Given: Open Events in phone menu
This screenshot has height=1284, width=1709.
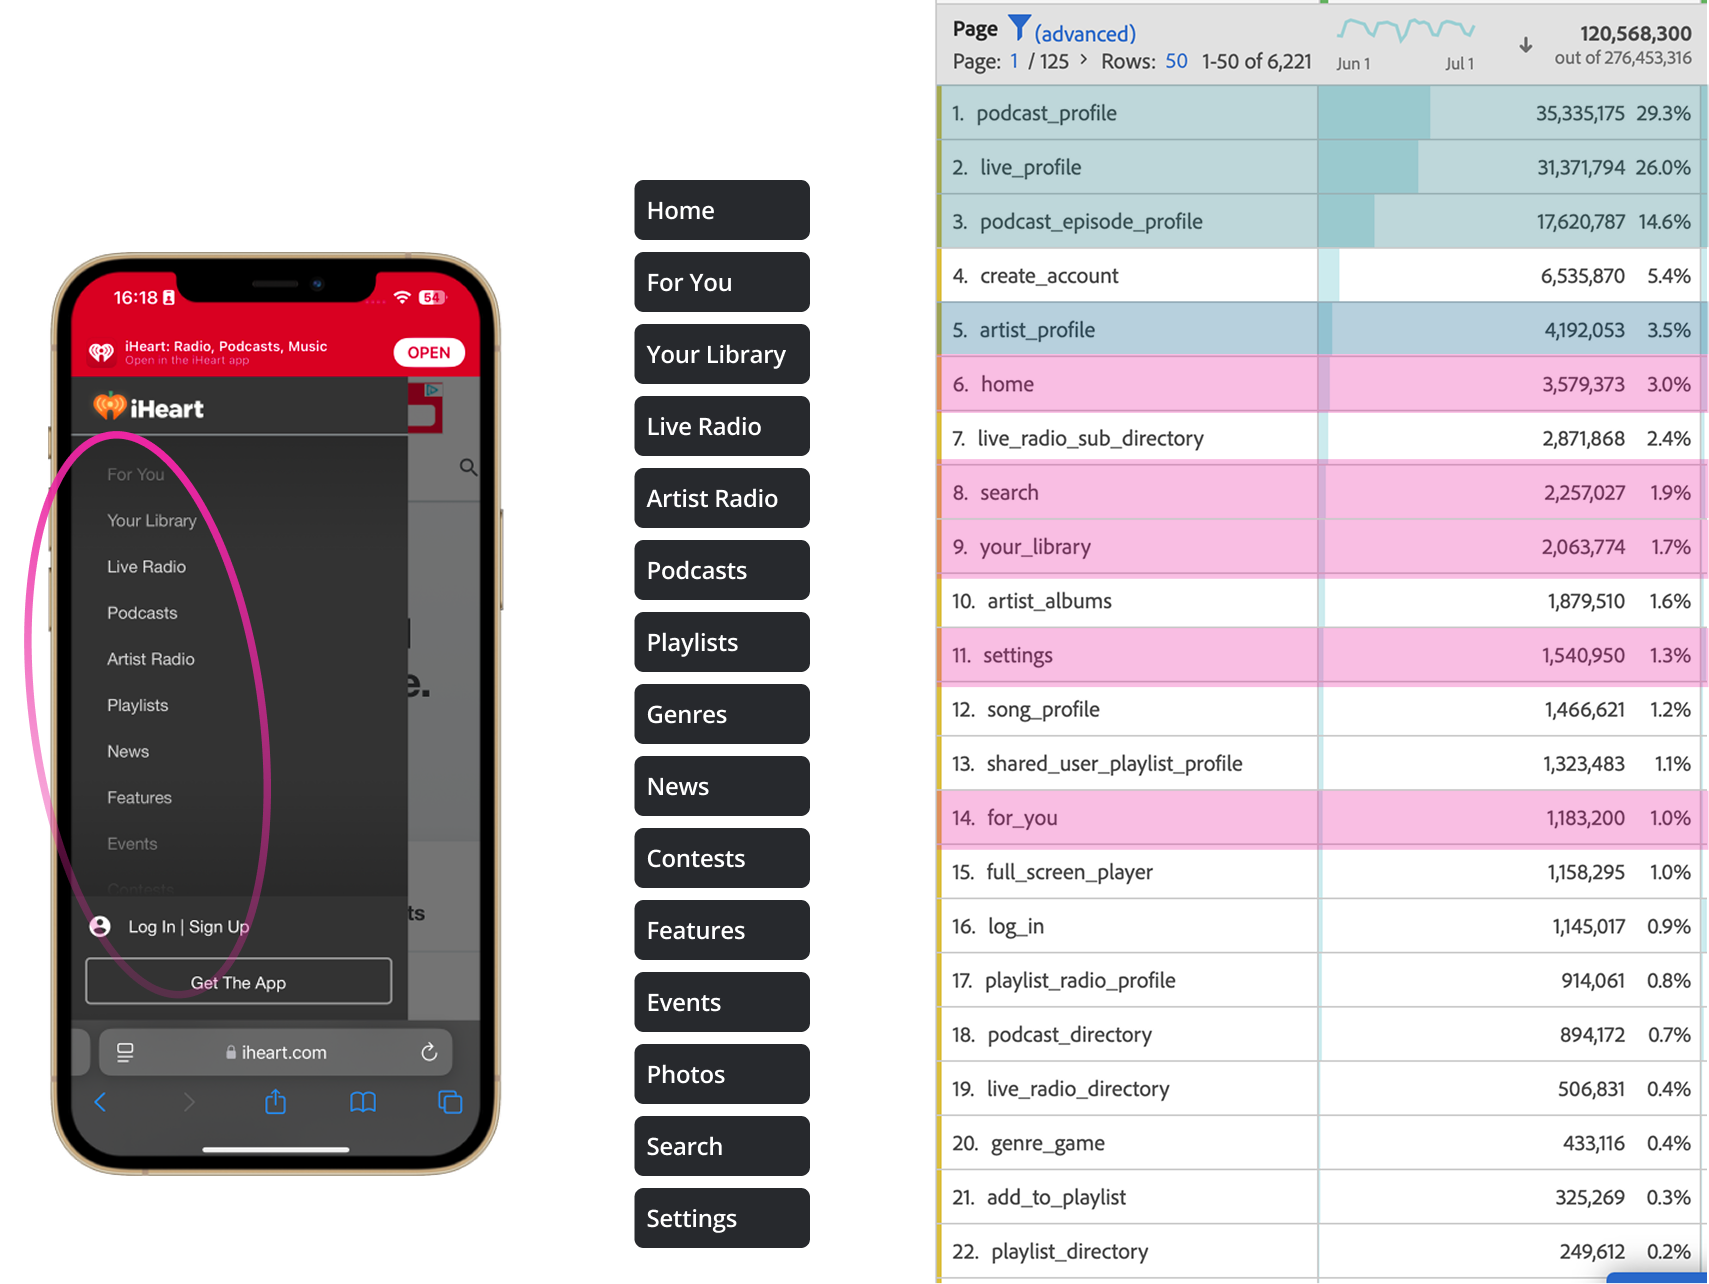Looking at the screenshot, I should click(x=132, y=844).
